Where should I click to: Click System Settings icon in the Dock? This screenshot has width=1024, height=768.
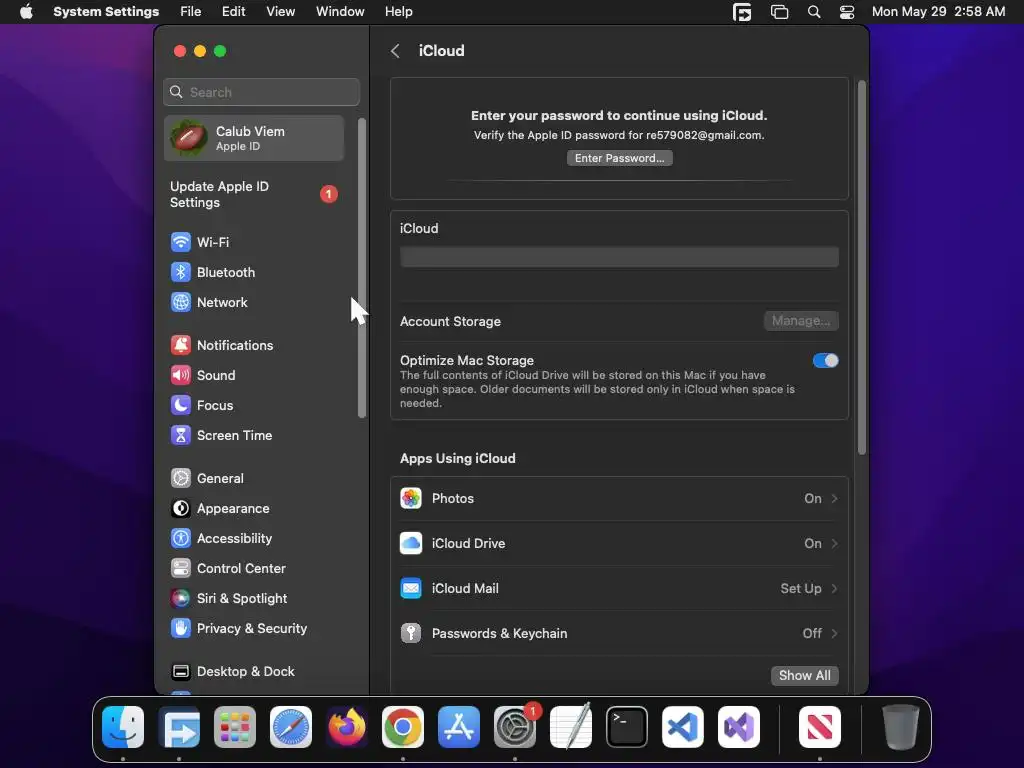(x=515, y=727)
